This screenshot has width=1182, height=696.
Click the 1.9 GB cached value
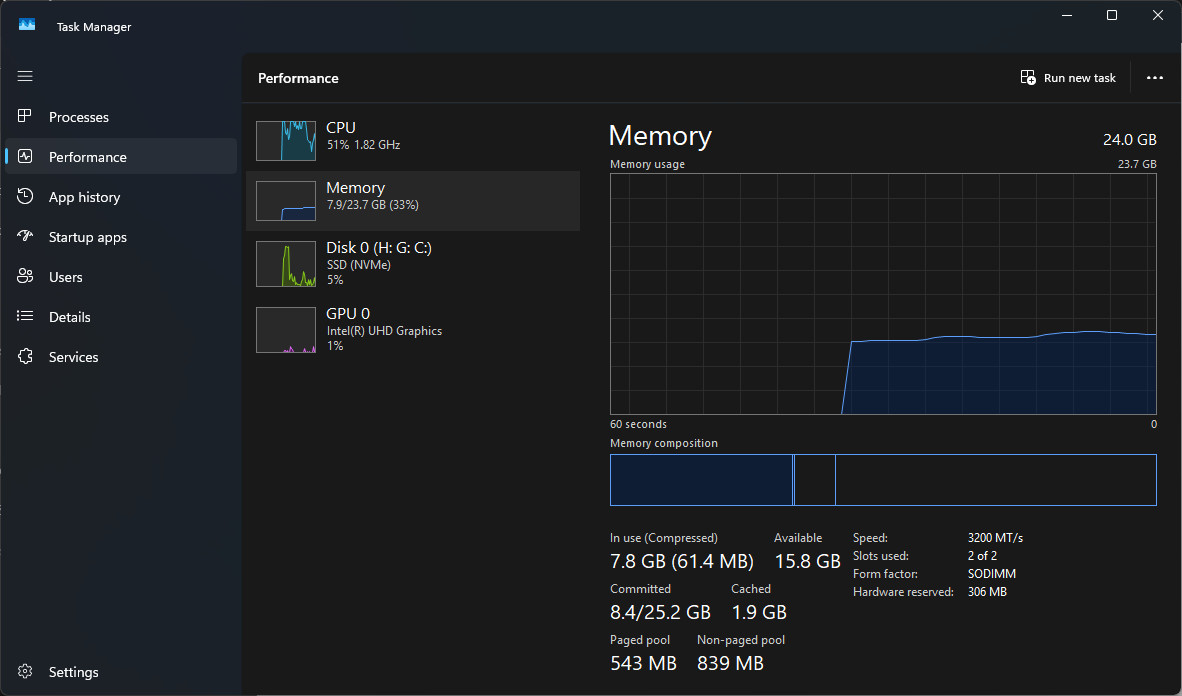point(758,612)
